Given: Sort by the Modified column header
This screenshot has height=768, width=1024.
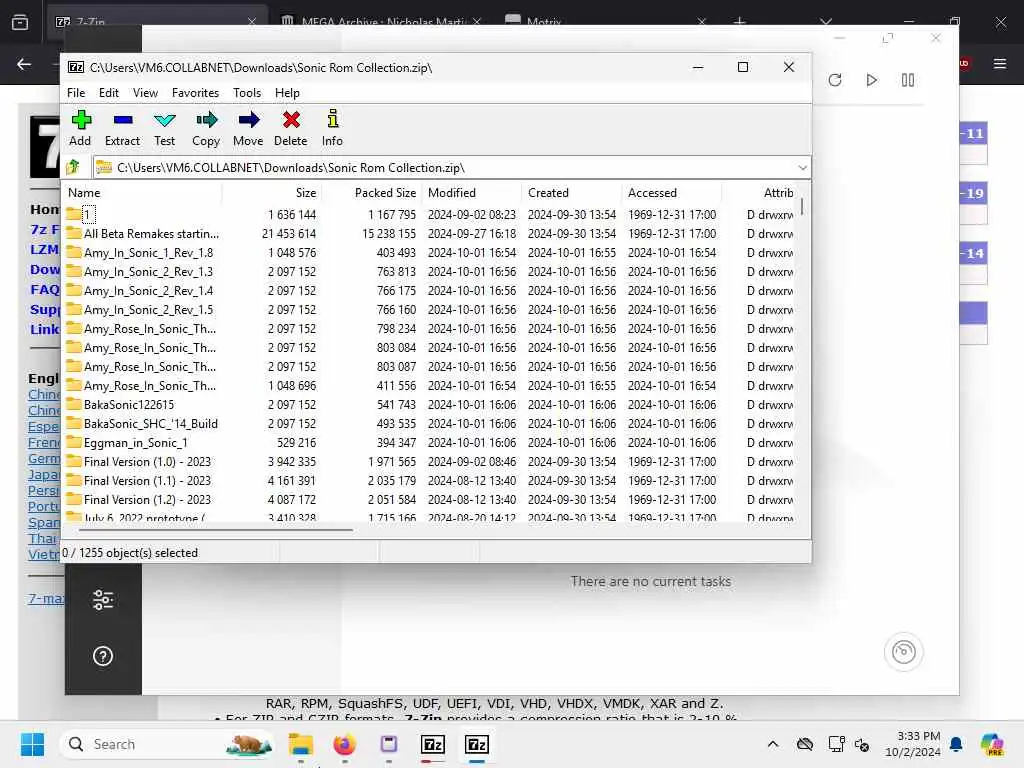Looking at the screenshot, I should point(472,193).
